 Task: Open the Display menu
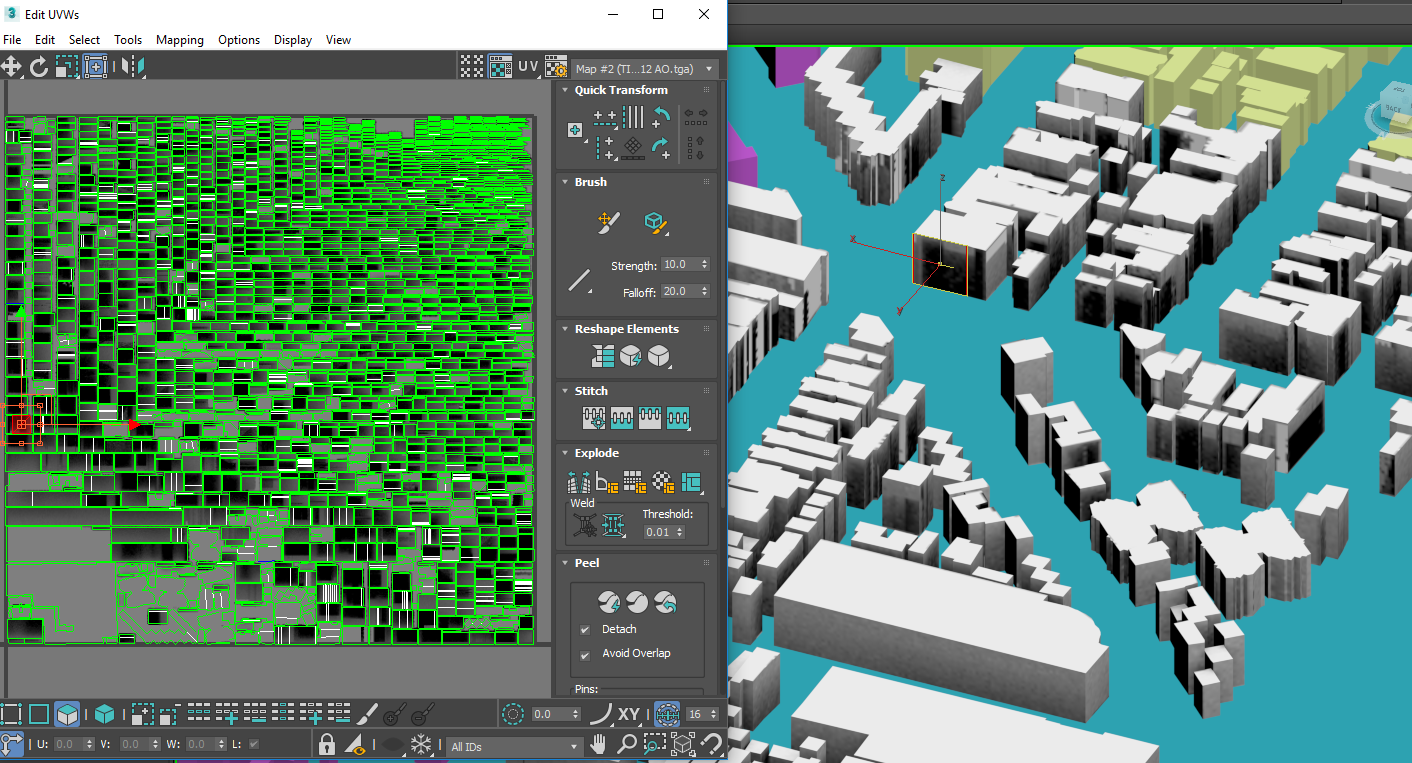293,40
